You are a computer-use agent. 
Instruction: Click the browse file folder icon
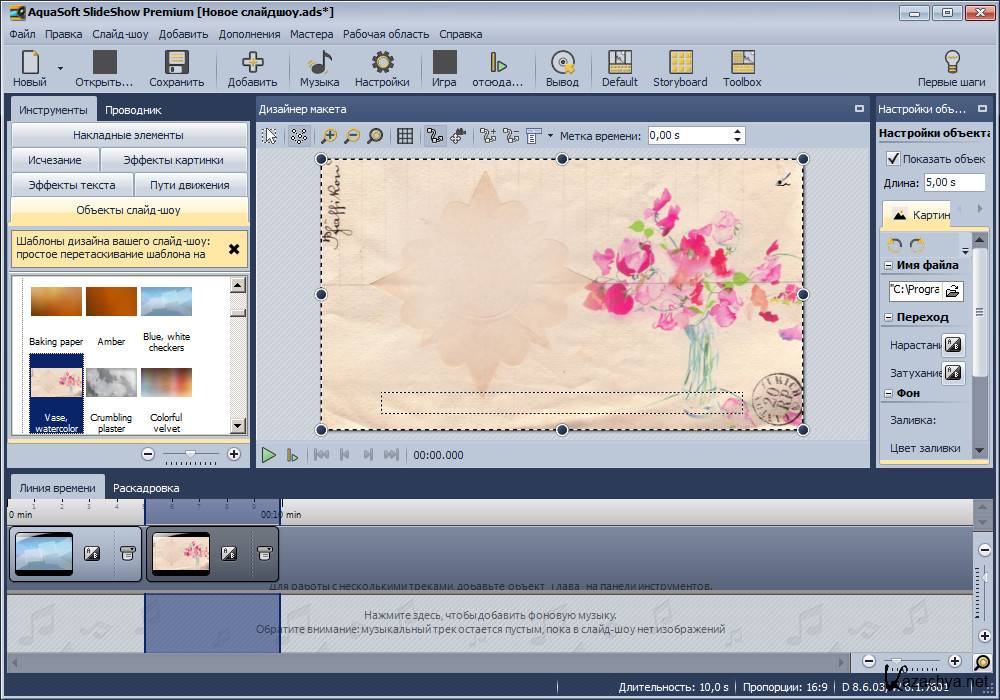click(x=952, y=290)
